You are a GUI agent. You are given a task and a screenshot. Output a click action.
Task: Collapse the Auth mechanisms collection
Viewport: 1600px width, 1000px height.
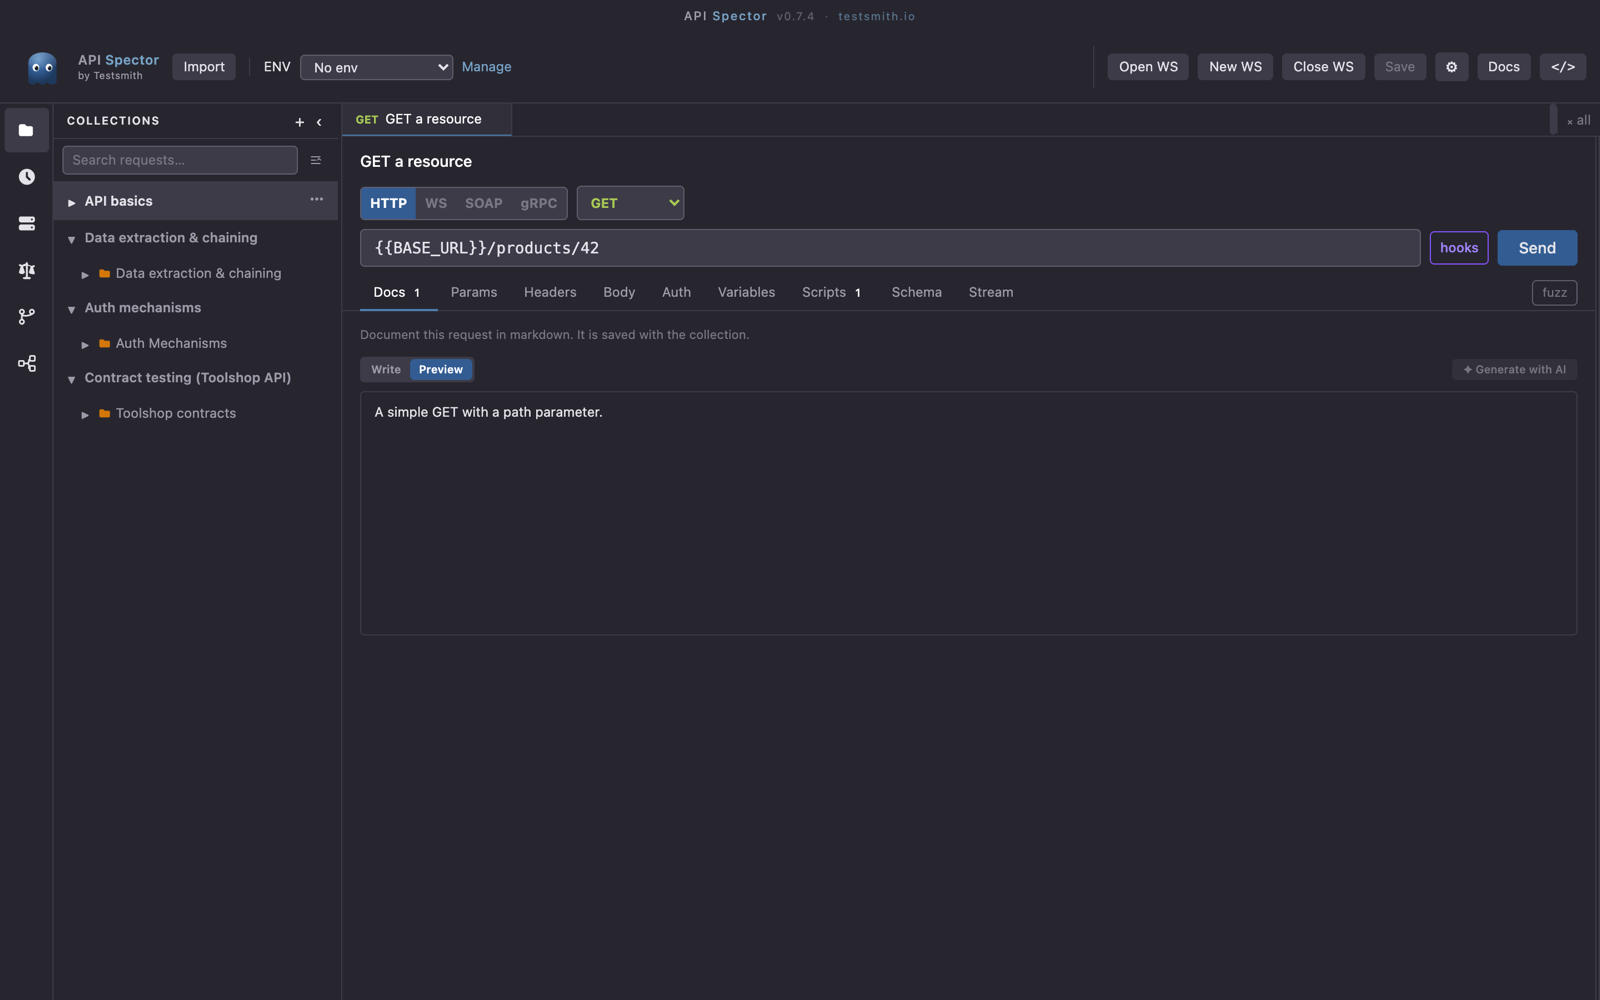coord(72,309)
